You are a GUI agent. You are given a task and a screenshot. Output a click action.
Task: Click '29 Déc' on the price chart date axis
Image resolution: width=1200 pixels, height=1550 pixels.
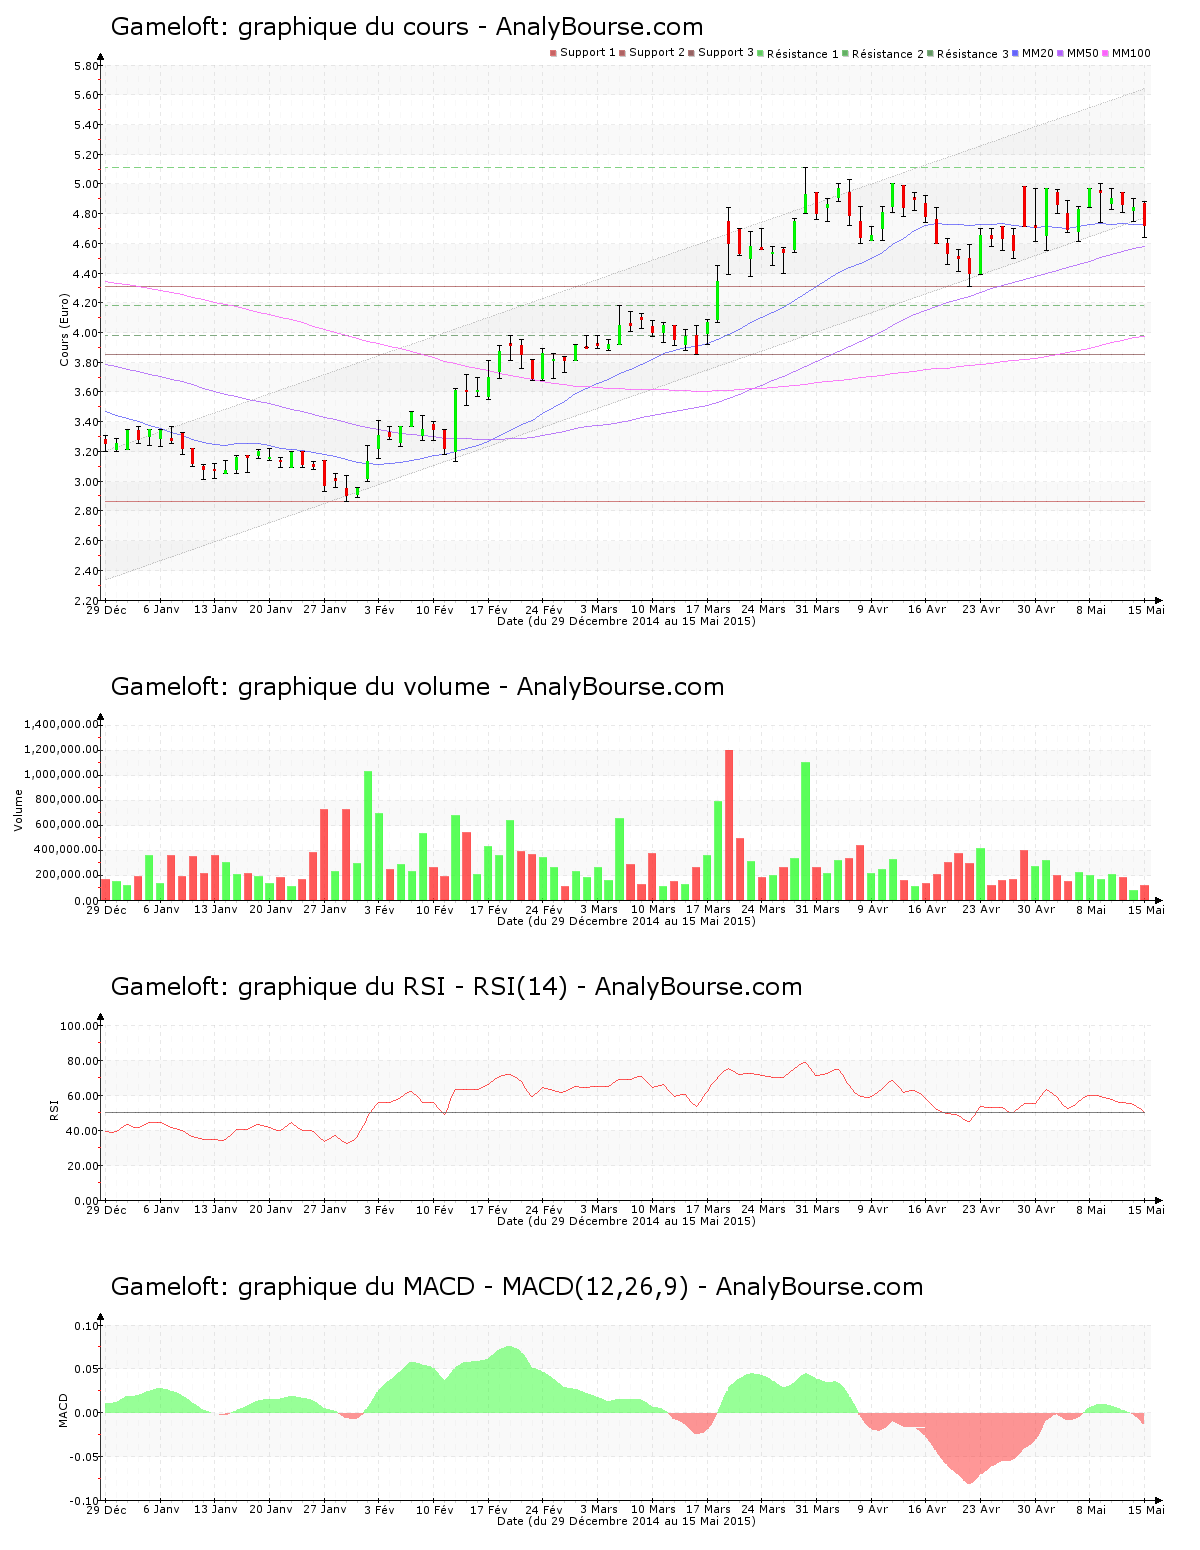pyautogui.click(x=107, y=610)
